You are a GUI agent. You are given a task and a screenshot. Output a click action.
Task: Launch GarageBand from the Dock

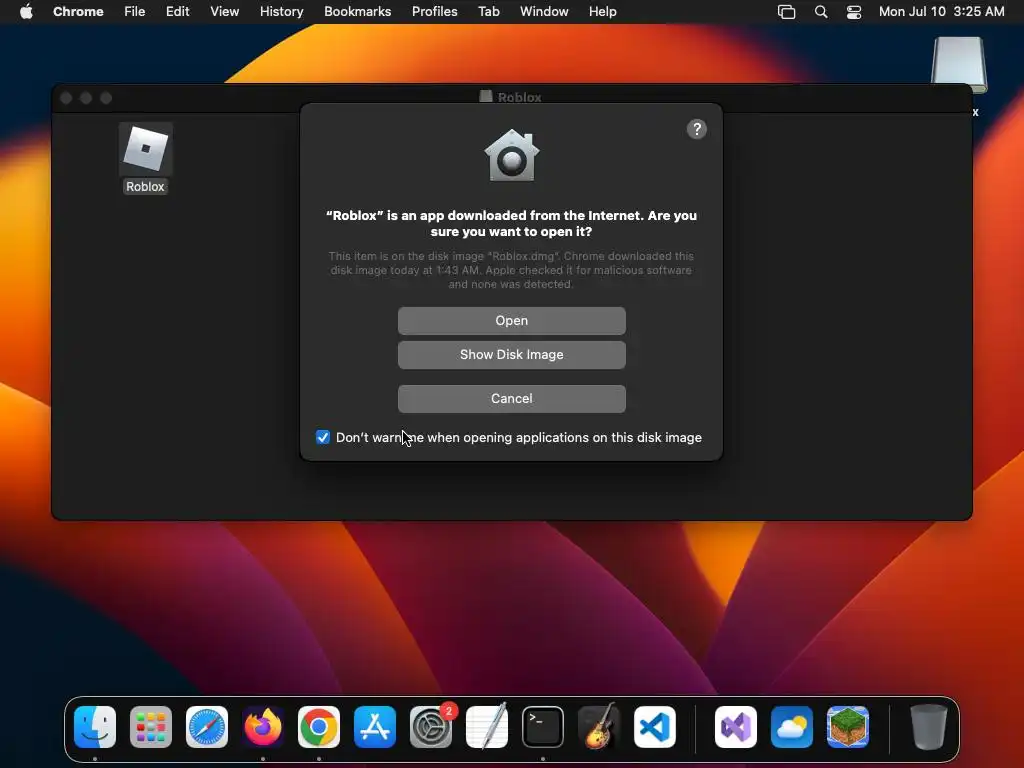point(599,727)
